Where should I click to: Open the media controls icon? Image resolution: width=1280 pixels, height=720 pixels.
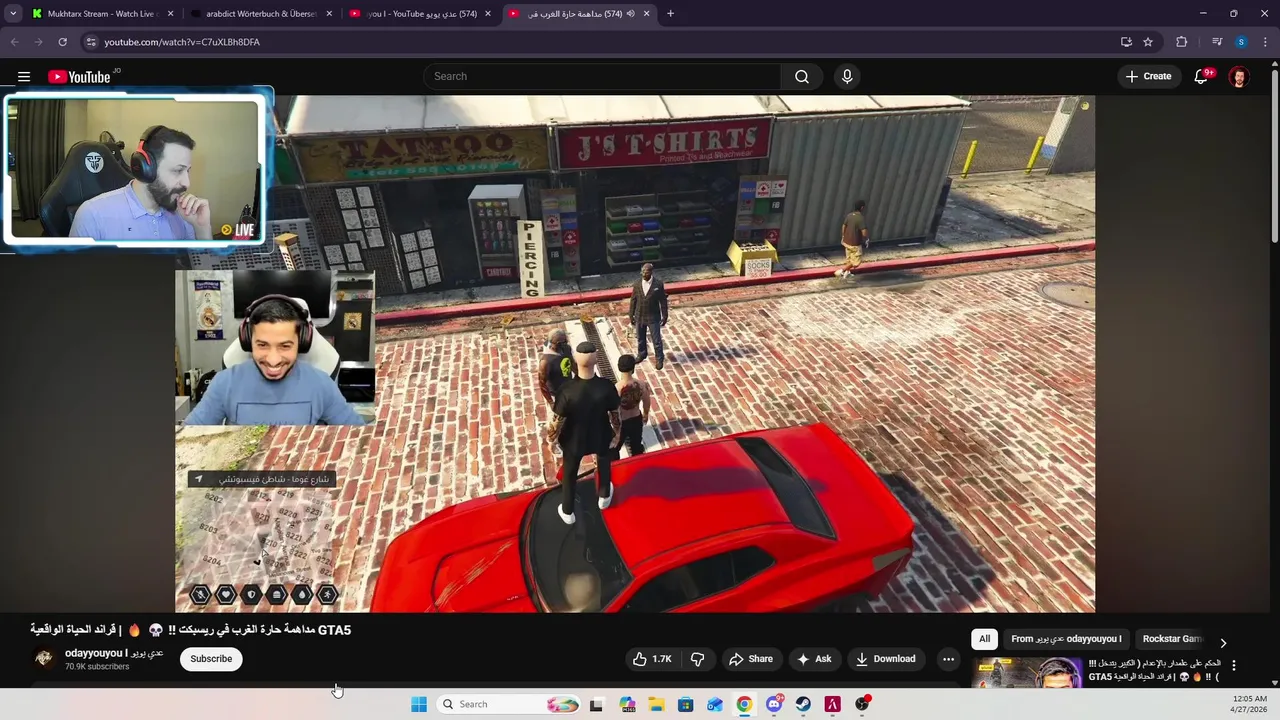(1217, 42)
